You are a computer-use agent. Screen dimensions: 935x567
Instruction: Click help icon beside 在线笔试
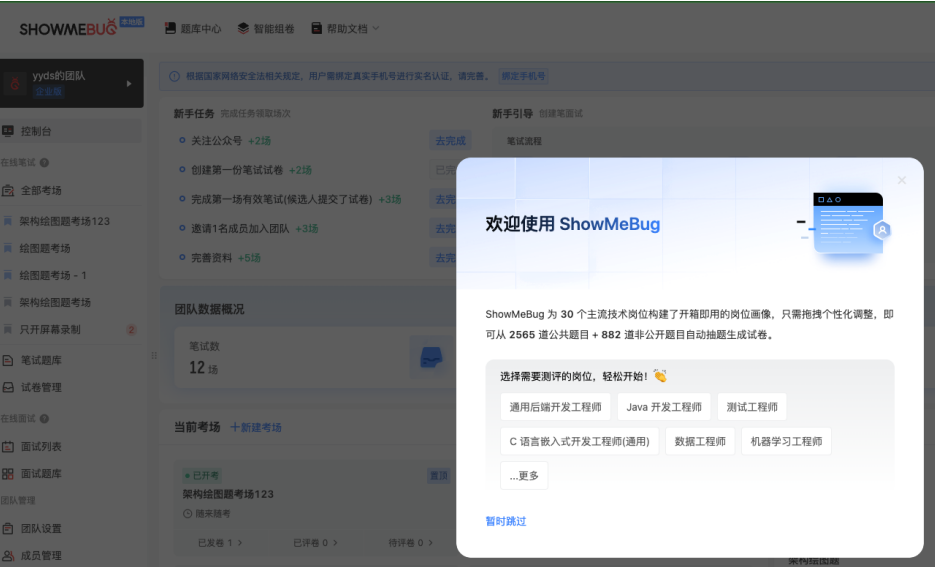point(44,163)
